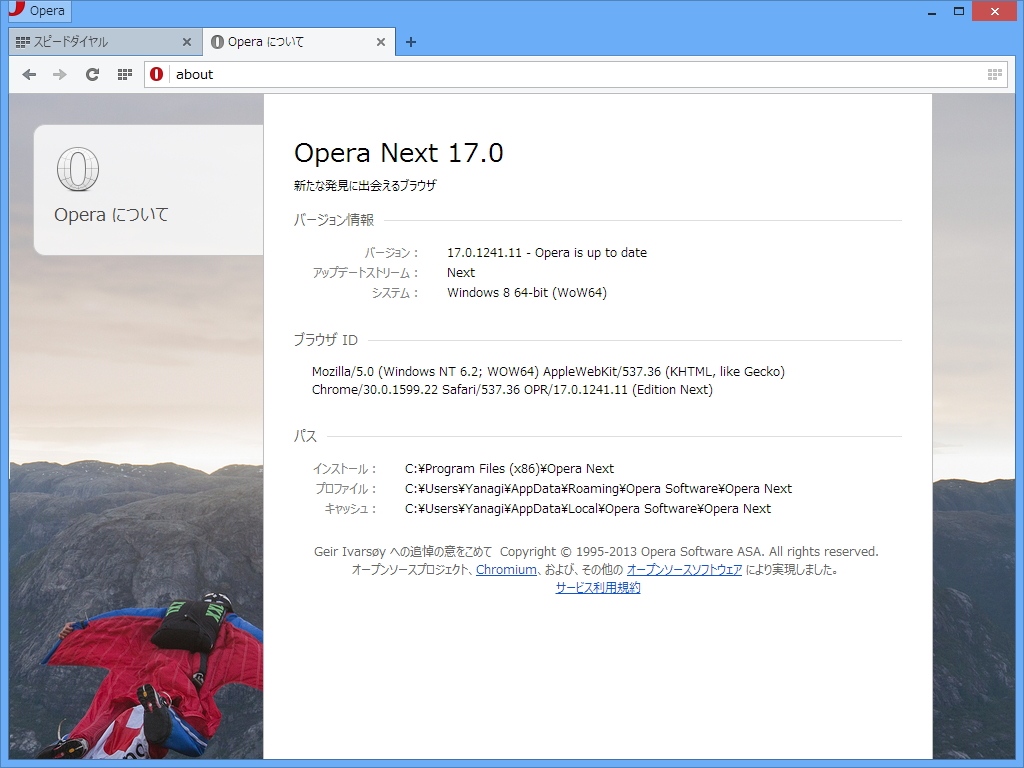
Task: Reload the current about page
Action: click(92, 74)
